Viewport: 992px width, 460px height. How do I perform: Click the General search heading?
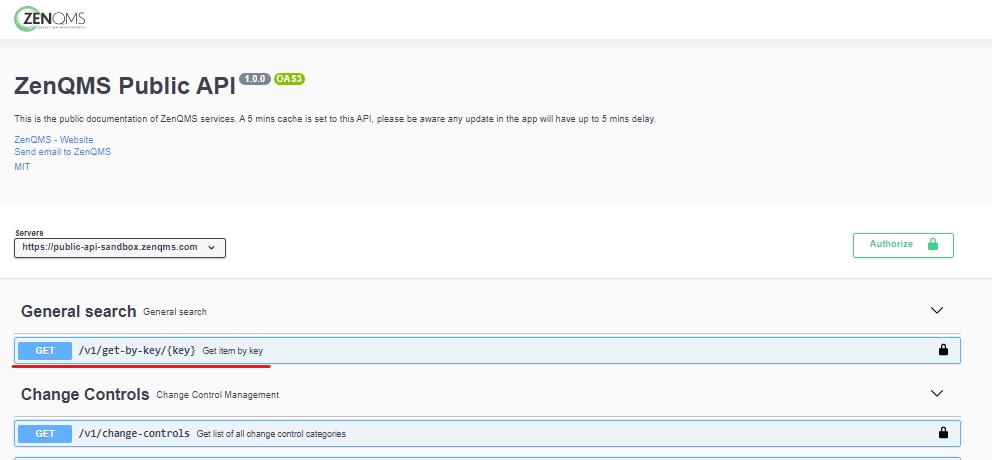[x=78, y=311]
